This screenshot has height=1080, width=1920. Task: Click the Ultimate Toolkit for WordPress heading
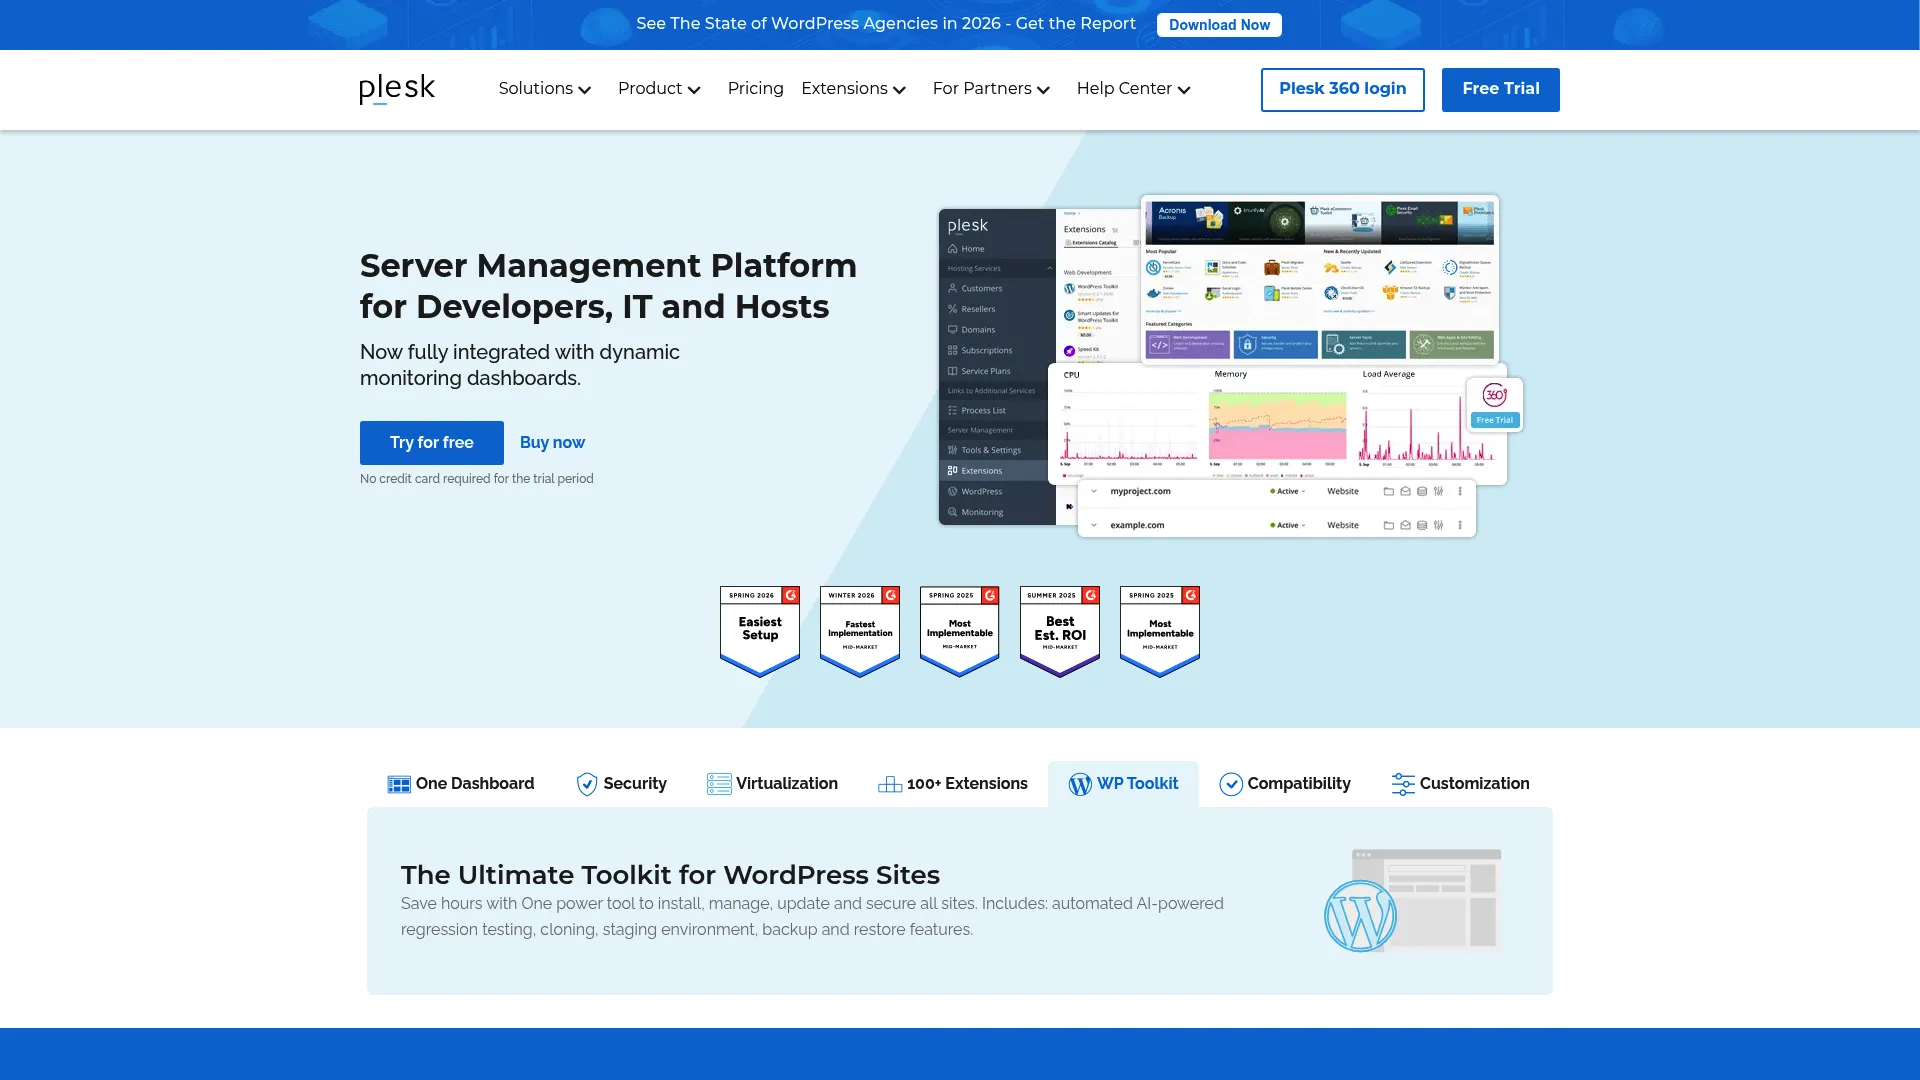click(670, 875)
